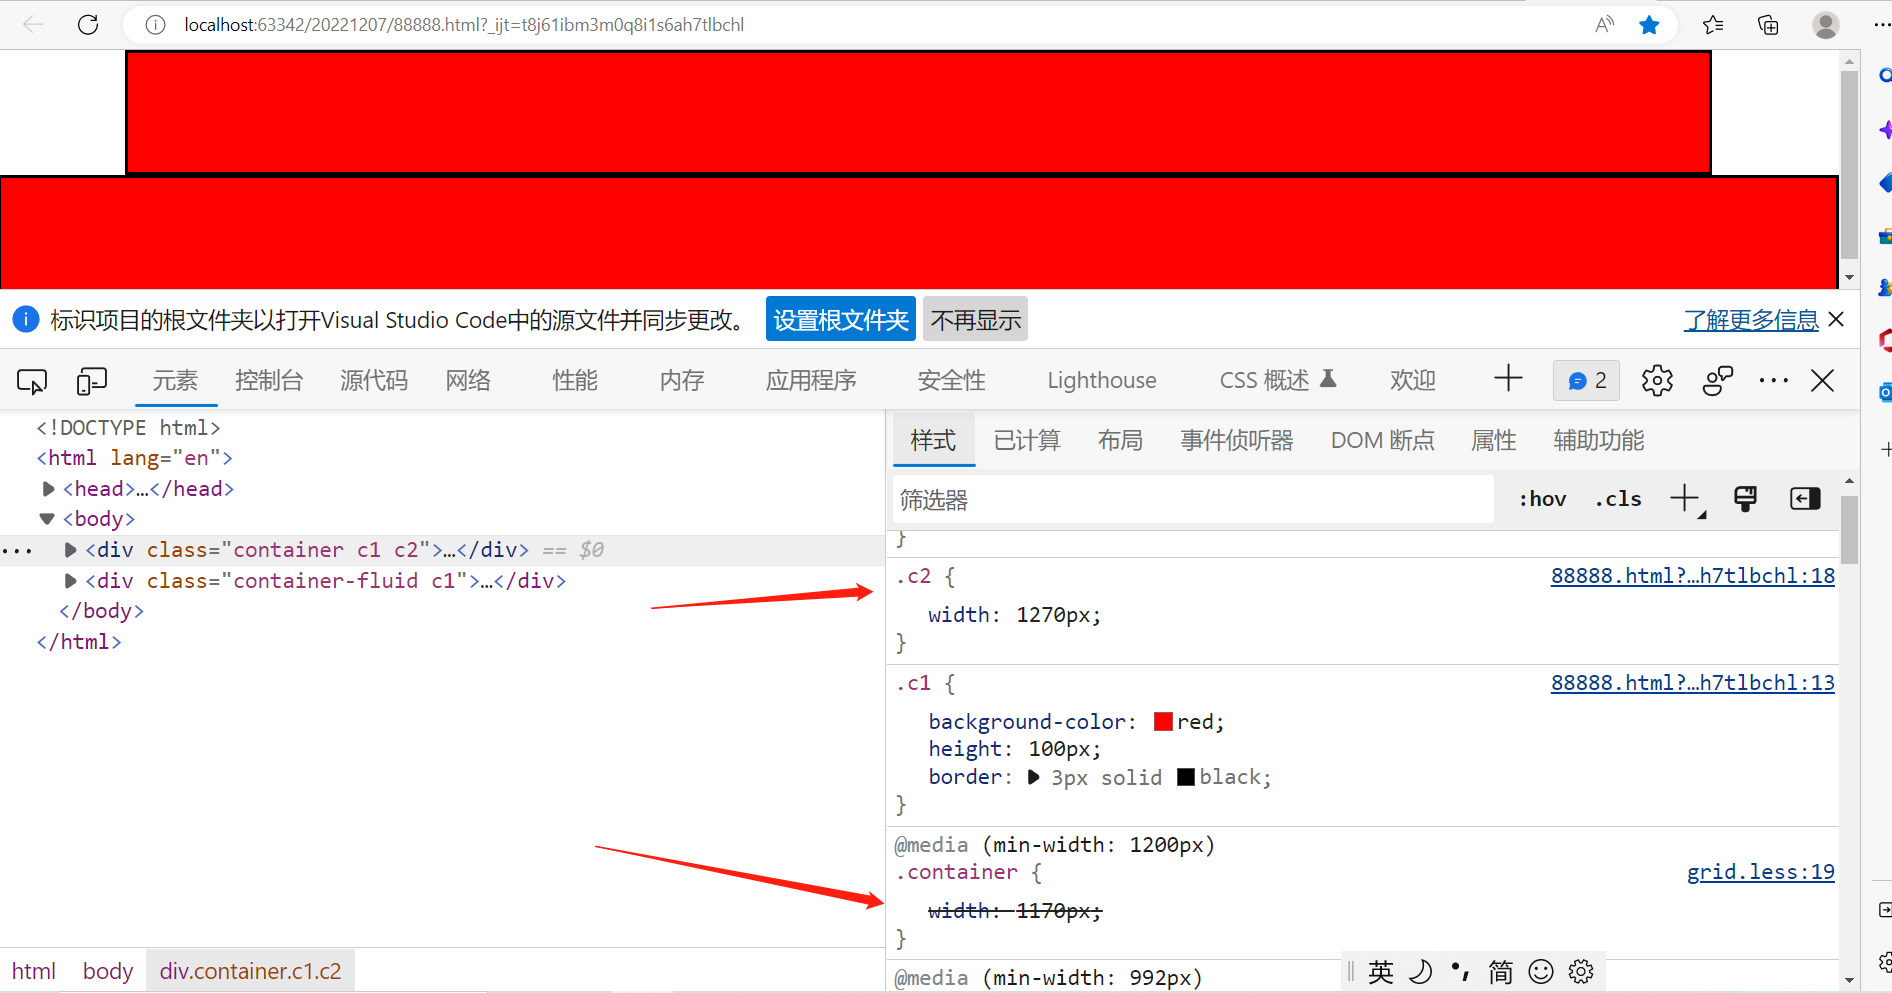Open source link for the .c1 rule
This screenshot has width=1892, height=993.
point(1693,683)
